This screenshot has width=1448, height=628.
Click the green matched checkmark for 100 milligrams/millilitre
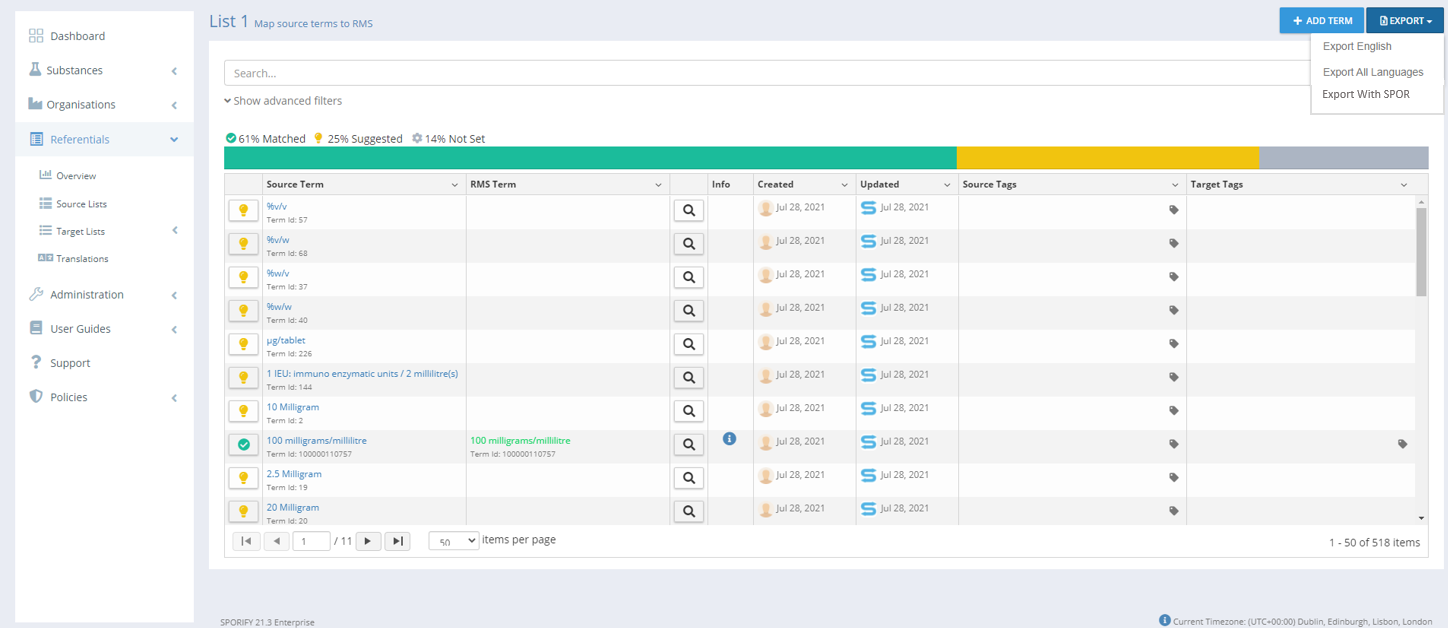243,444
